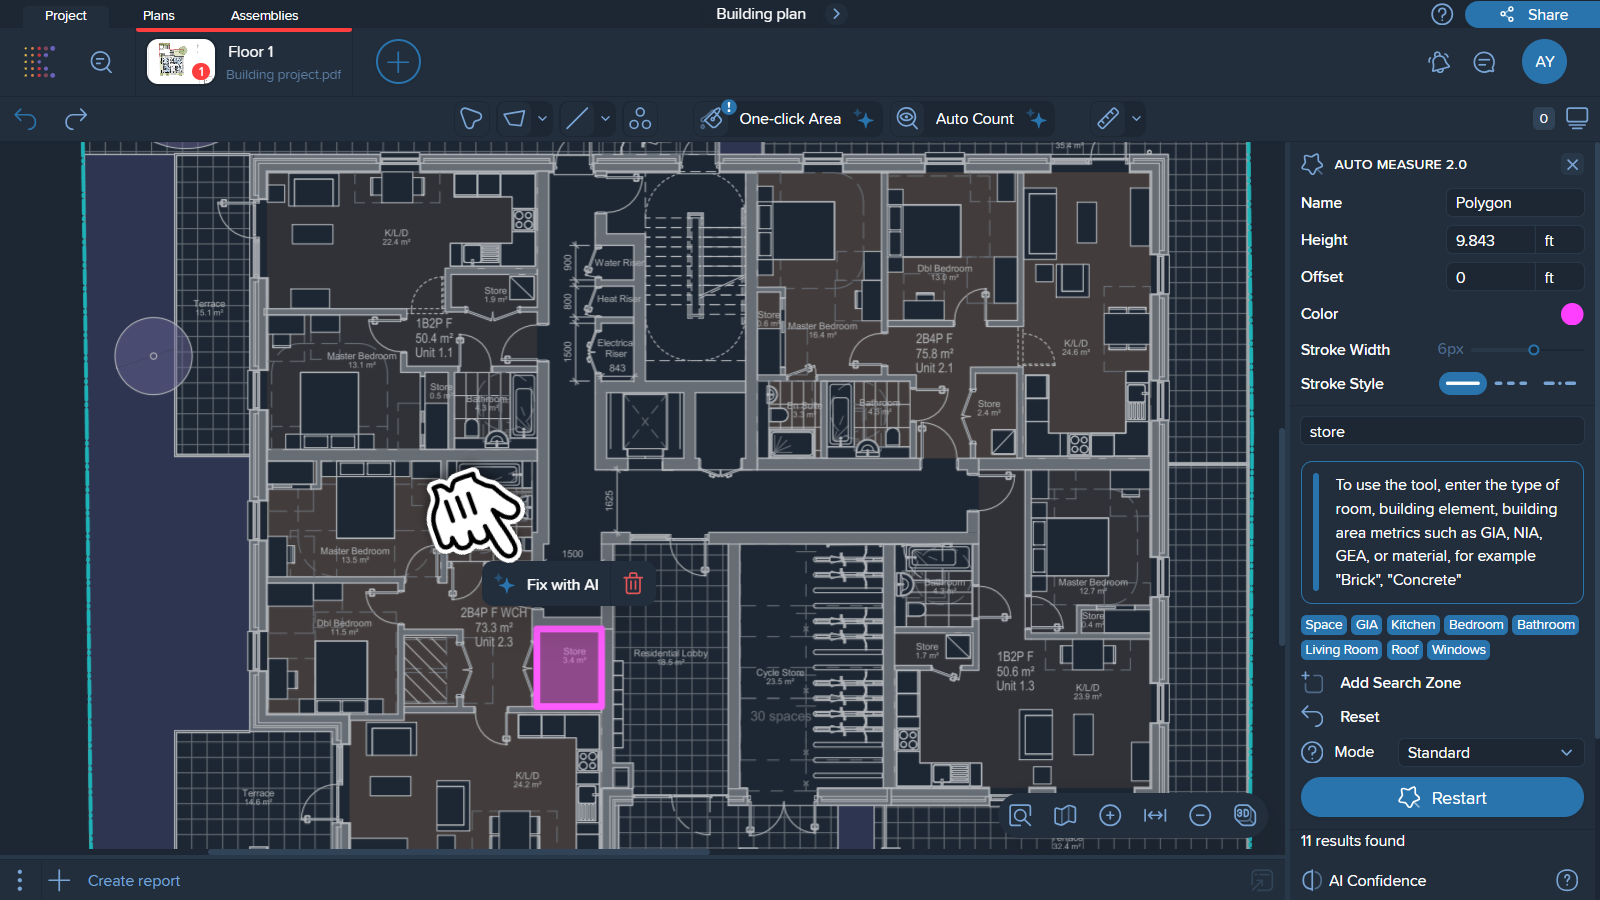Screen dimensions: 1600x900
Task: Select the Bedroom tag
Action: 1476,625
